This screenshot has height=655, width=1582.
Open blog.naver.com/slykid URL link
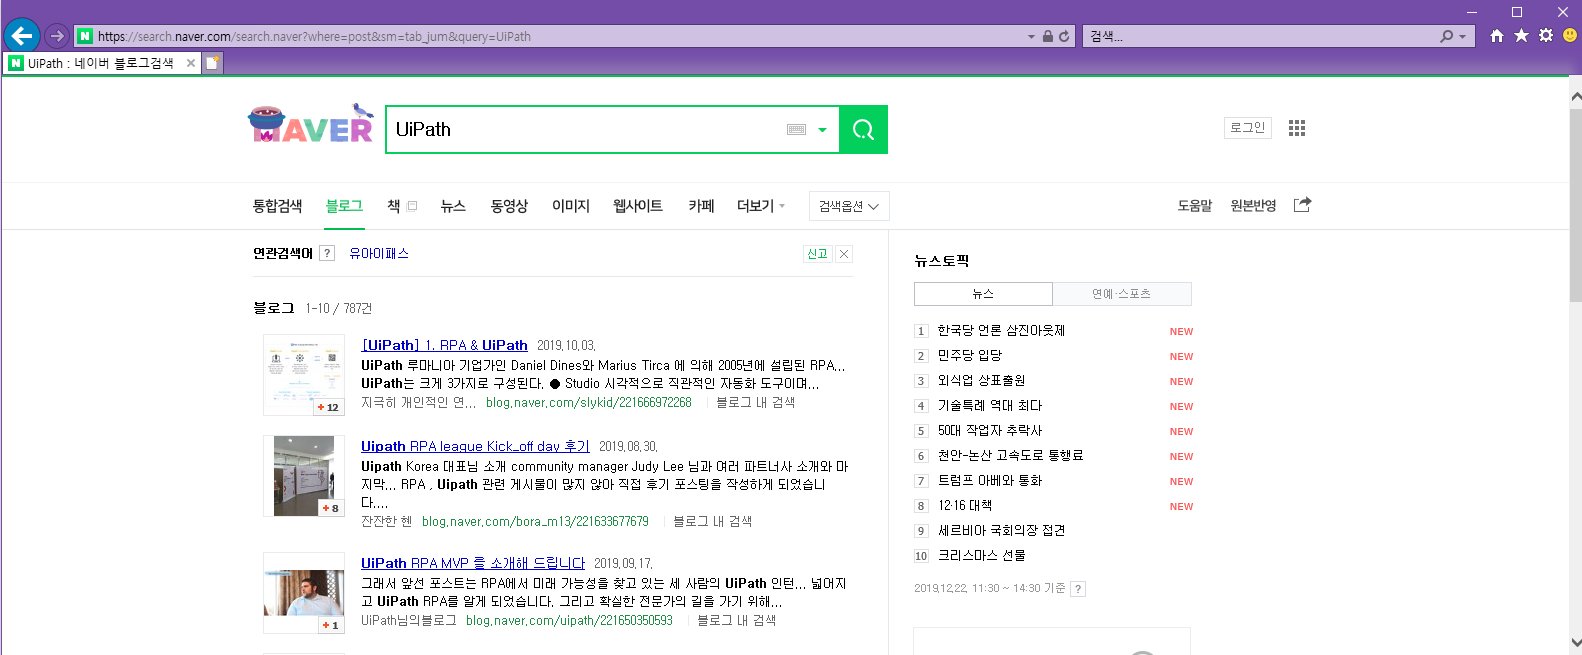[588, 402]
